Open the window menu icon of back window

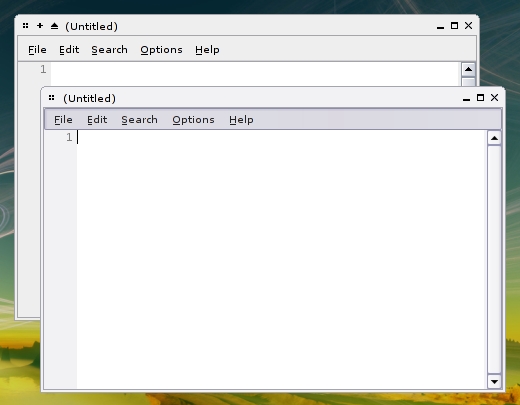pos(26,26)
